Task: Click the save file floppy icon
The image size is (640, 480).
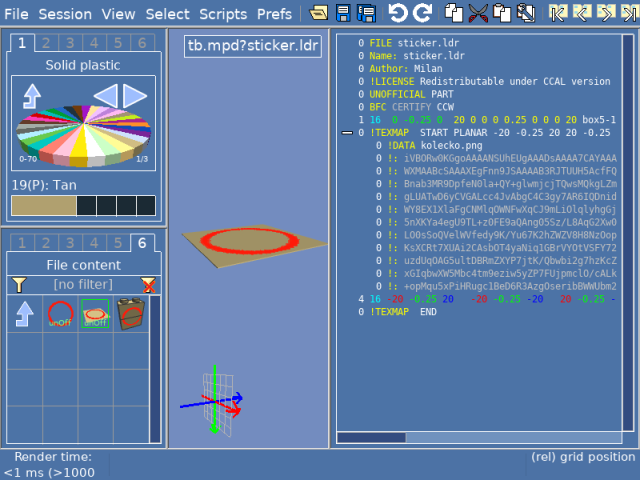Action: [343, 13]
